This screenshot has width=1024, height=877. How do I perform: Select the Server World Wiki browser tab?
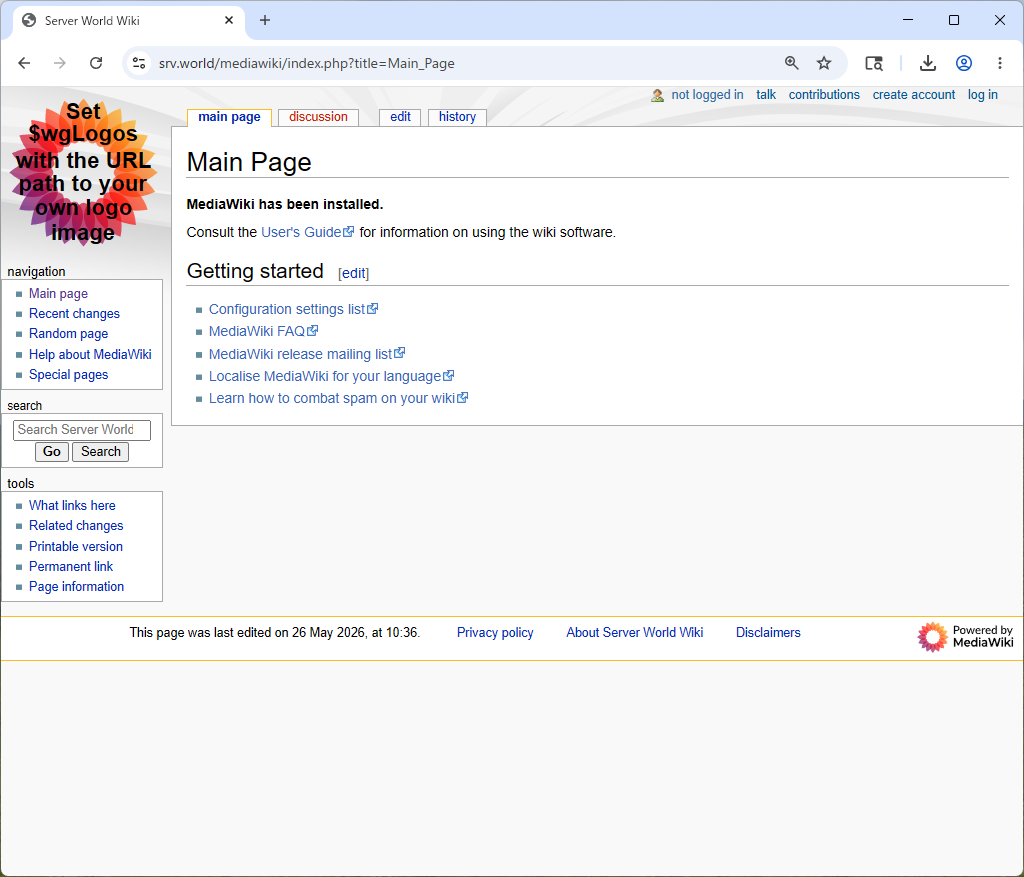129,21
